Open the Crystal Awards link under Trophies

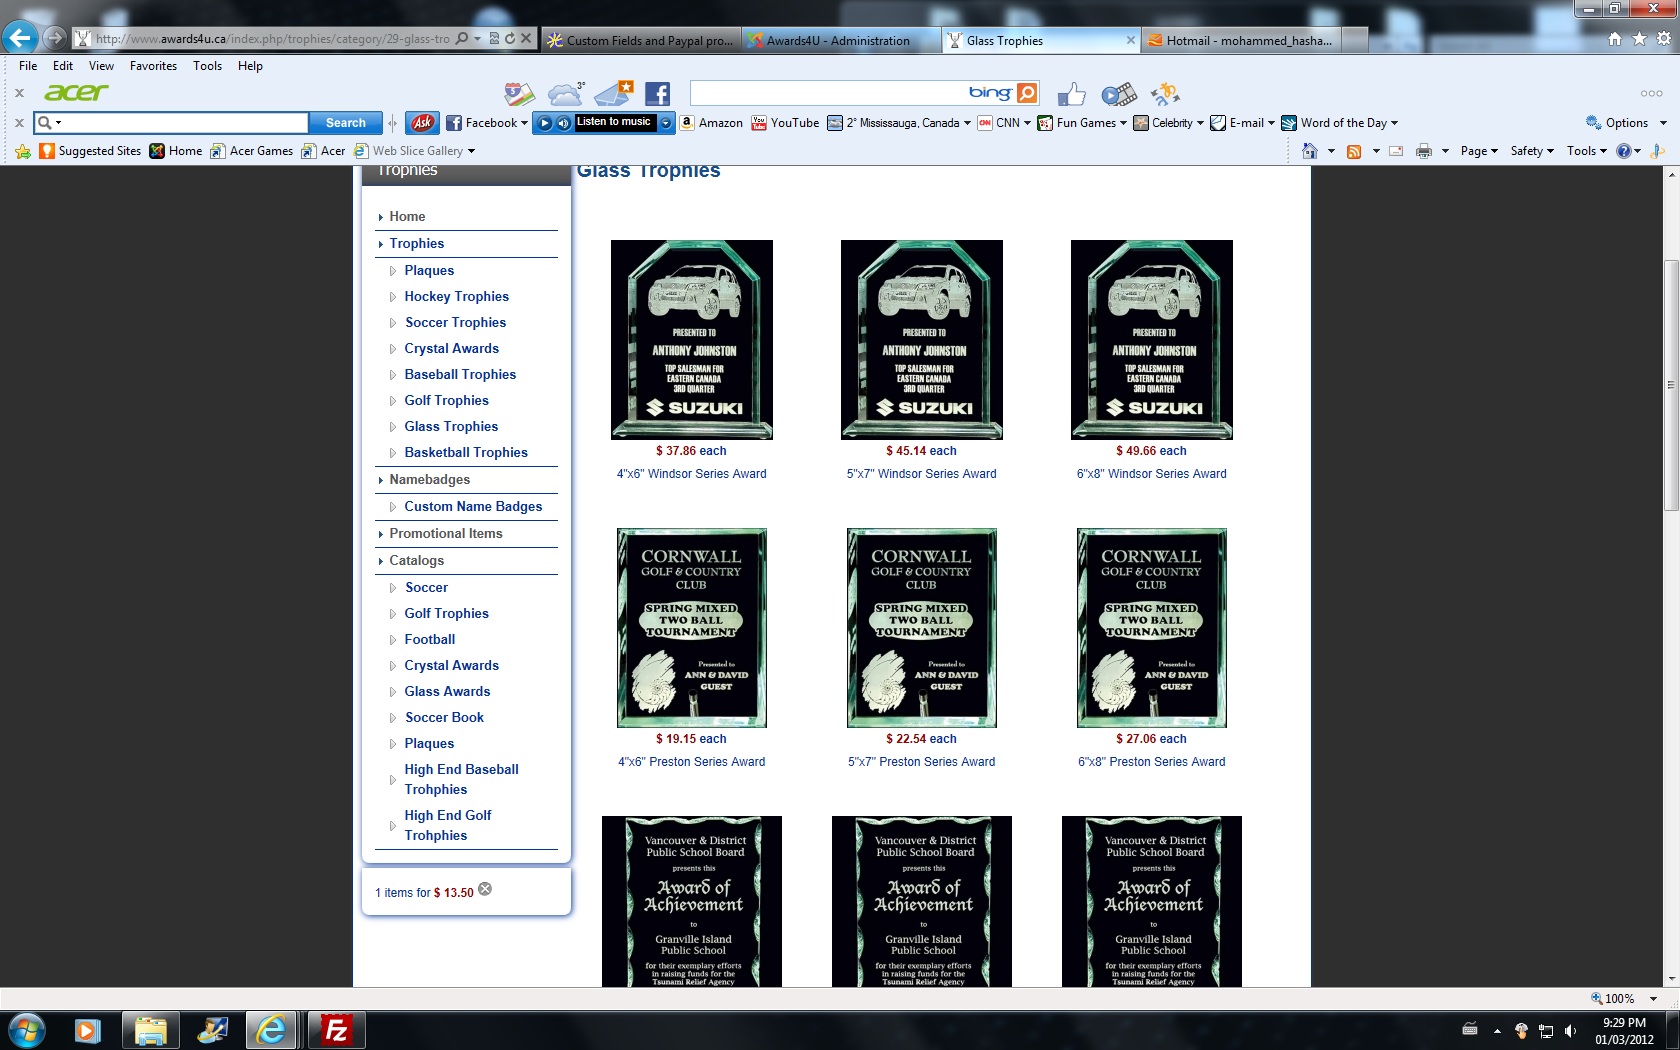click(451, 348)
